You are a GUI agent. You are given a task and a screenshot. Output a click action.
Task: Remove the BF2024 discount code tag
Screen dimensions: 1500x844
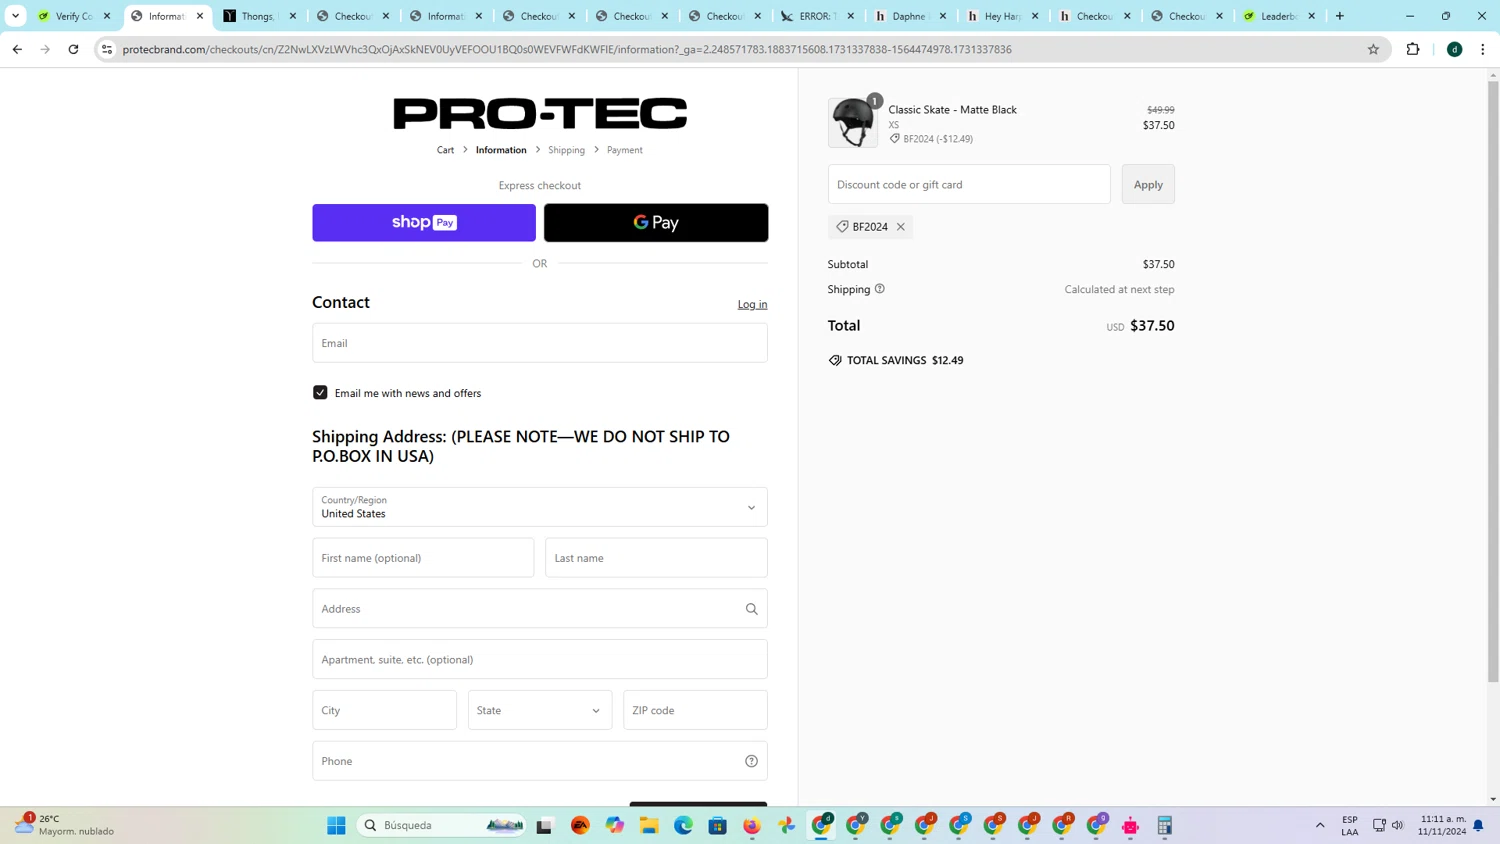pos(901,227)
